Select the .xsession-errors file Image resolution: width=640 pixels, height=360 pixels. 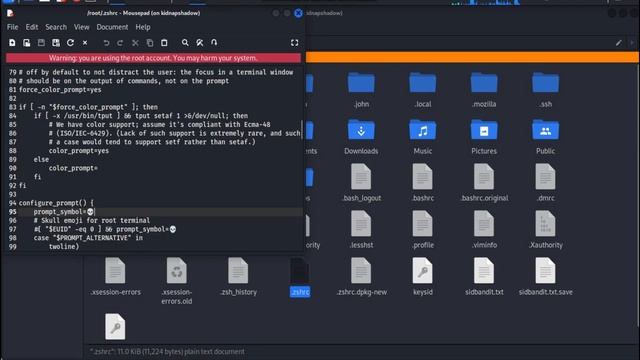(116, 277)
